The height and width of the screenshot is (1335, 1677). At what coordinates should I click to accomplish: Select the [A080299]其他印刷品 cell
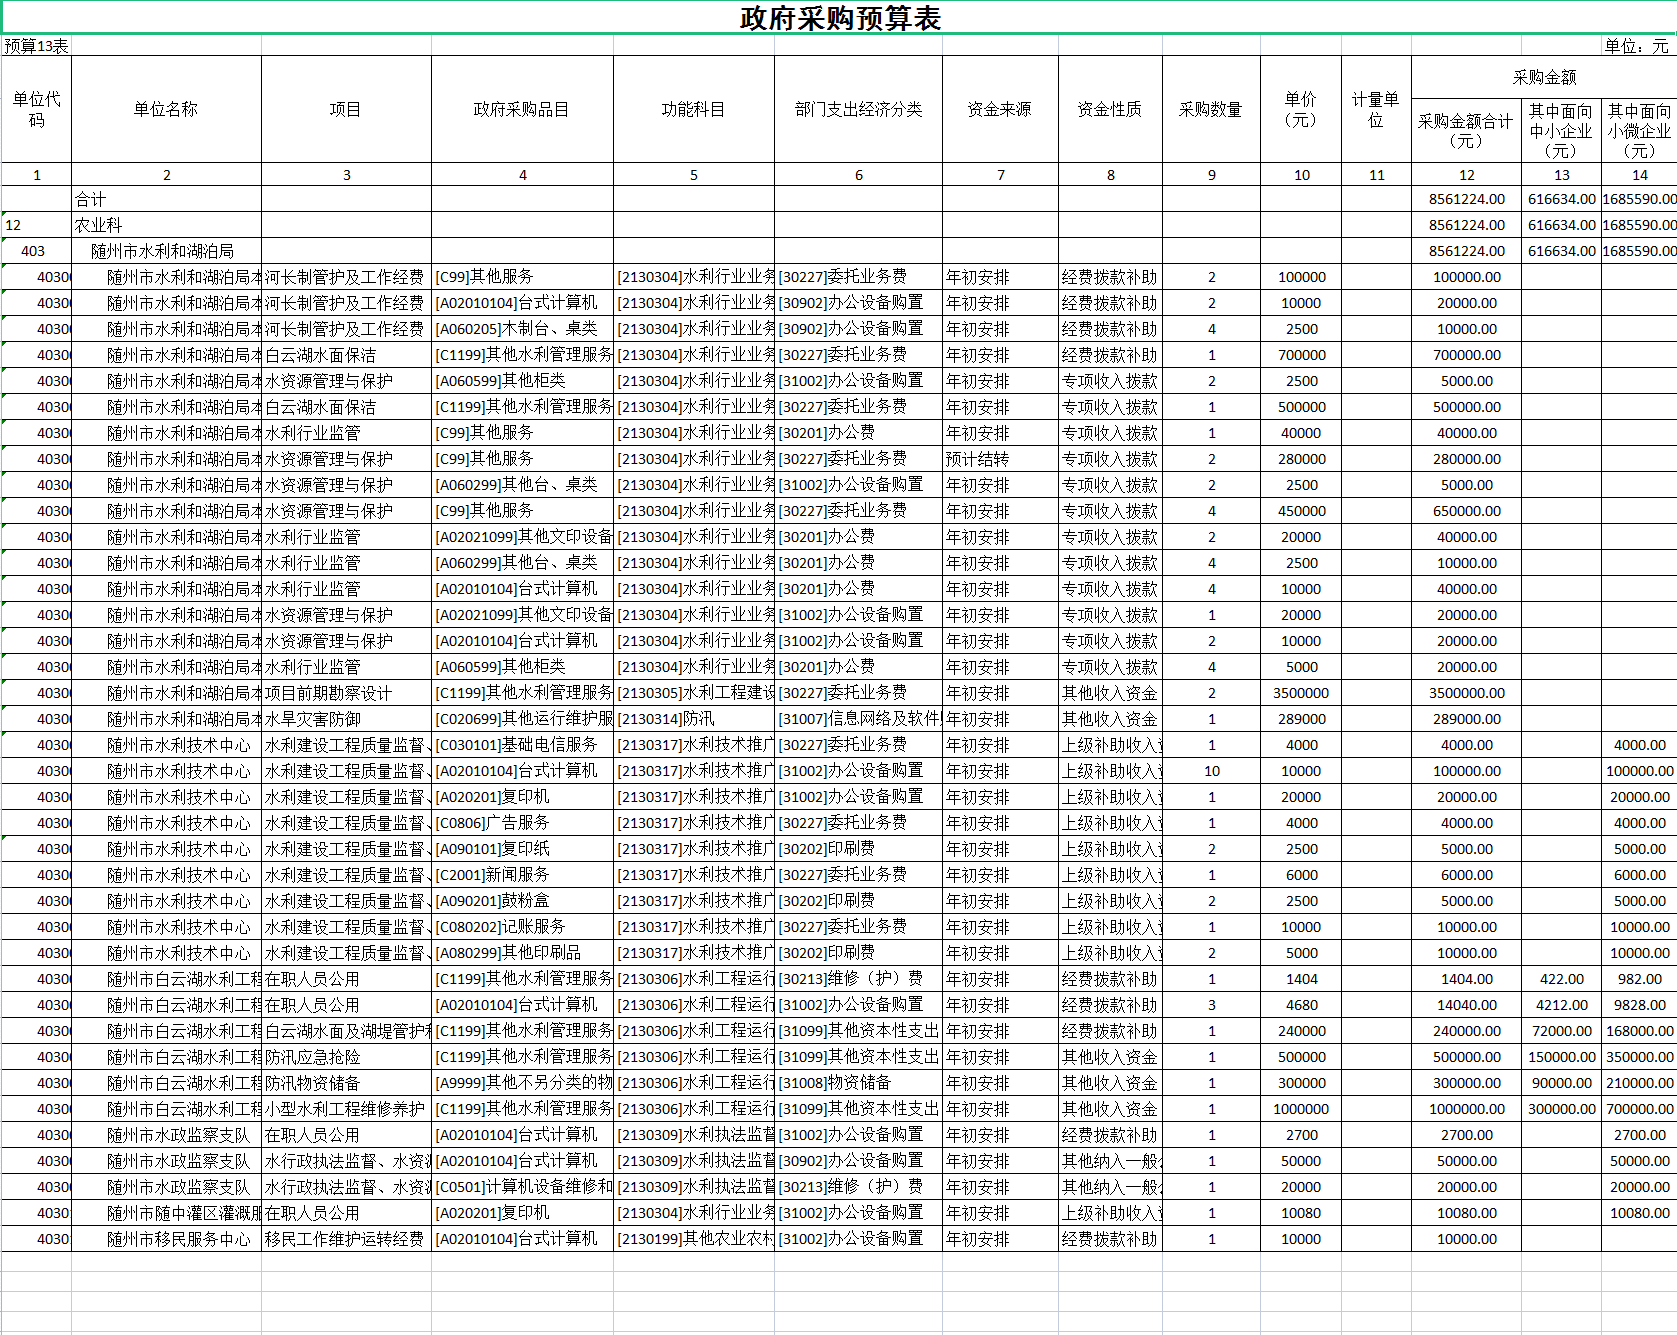tap(522, 953)
